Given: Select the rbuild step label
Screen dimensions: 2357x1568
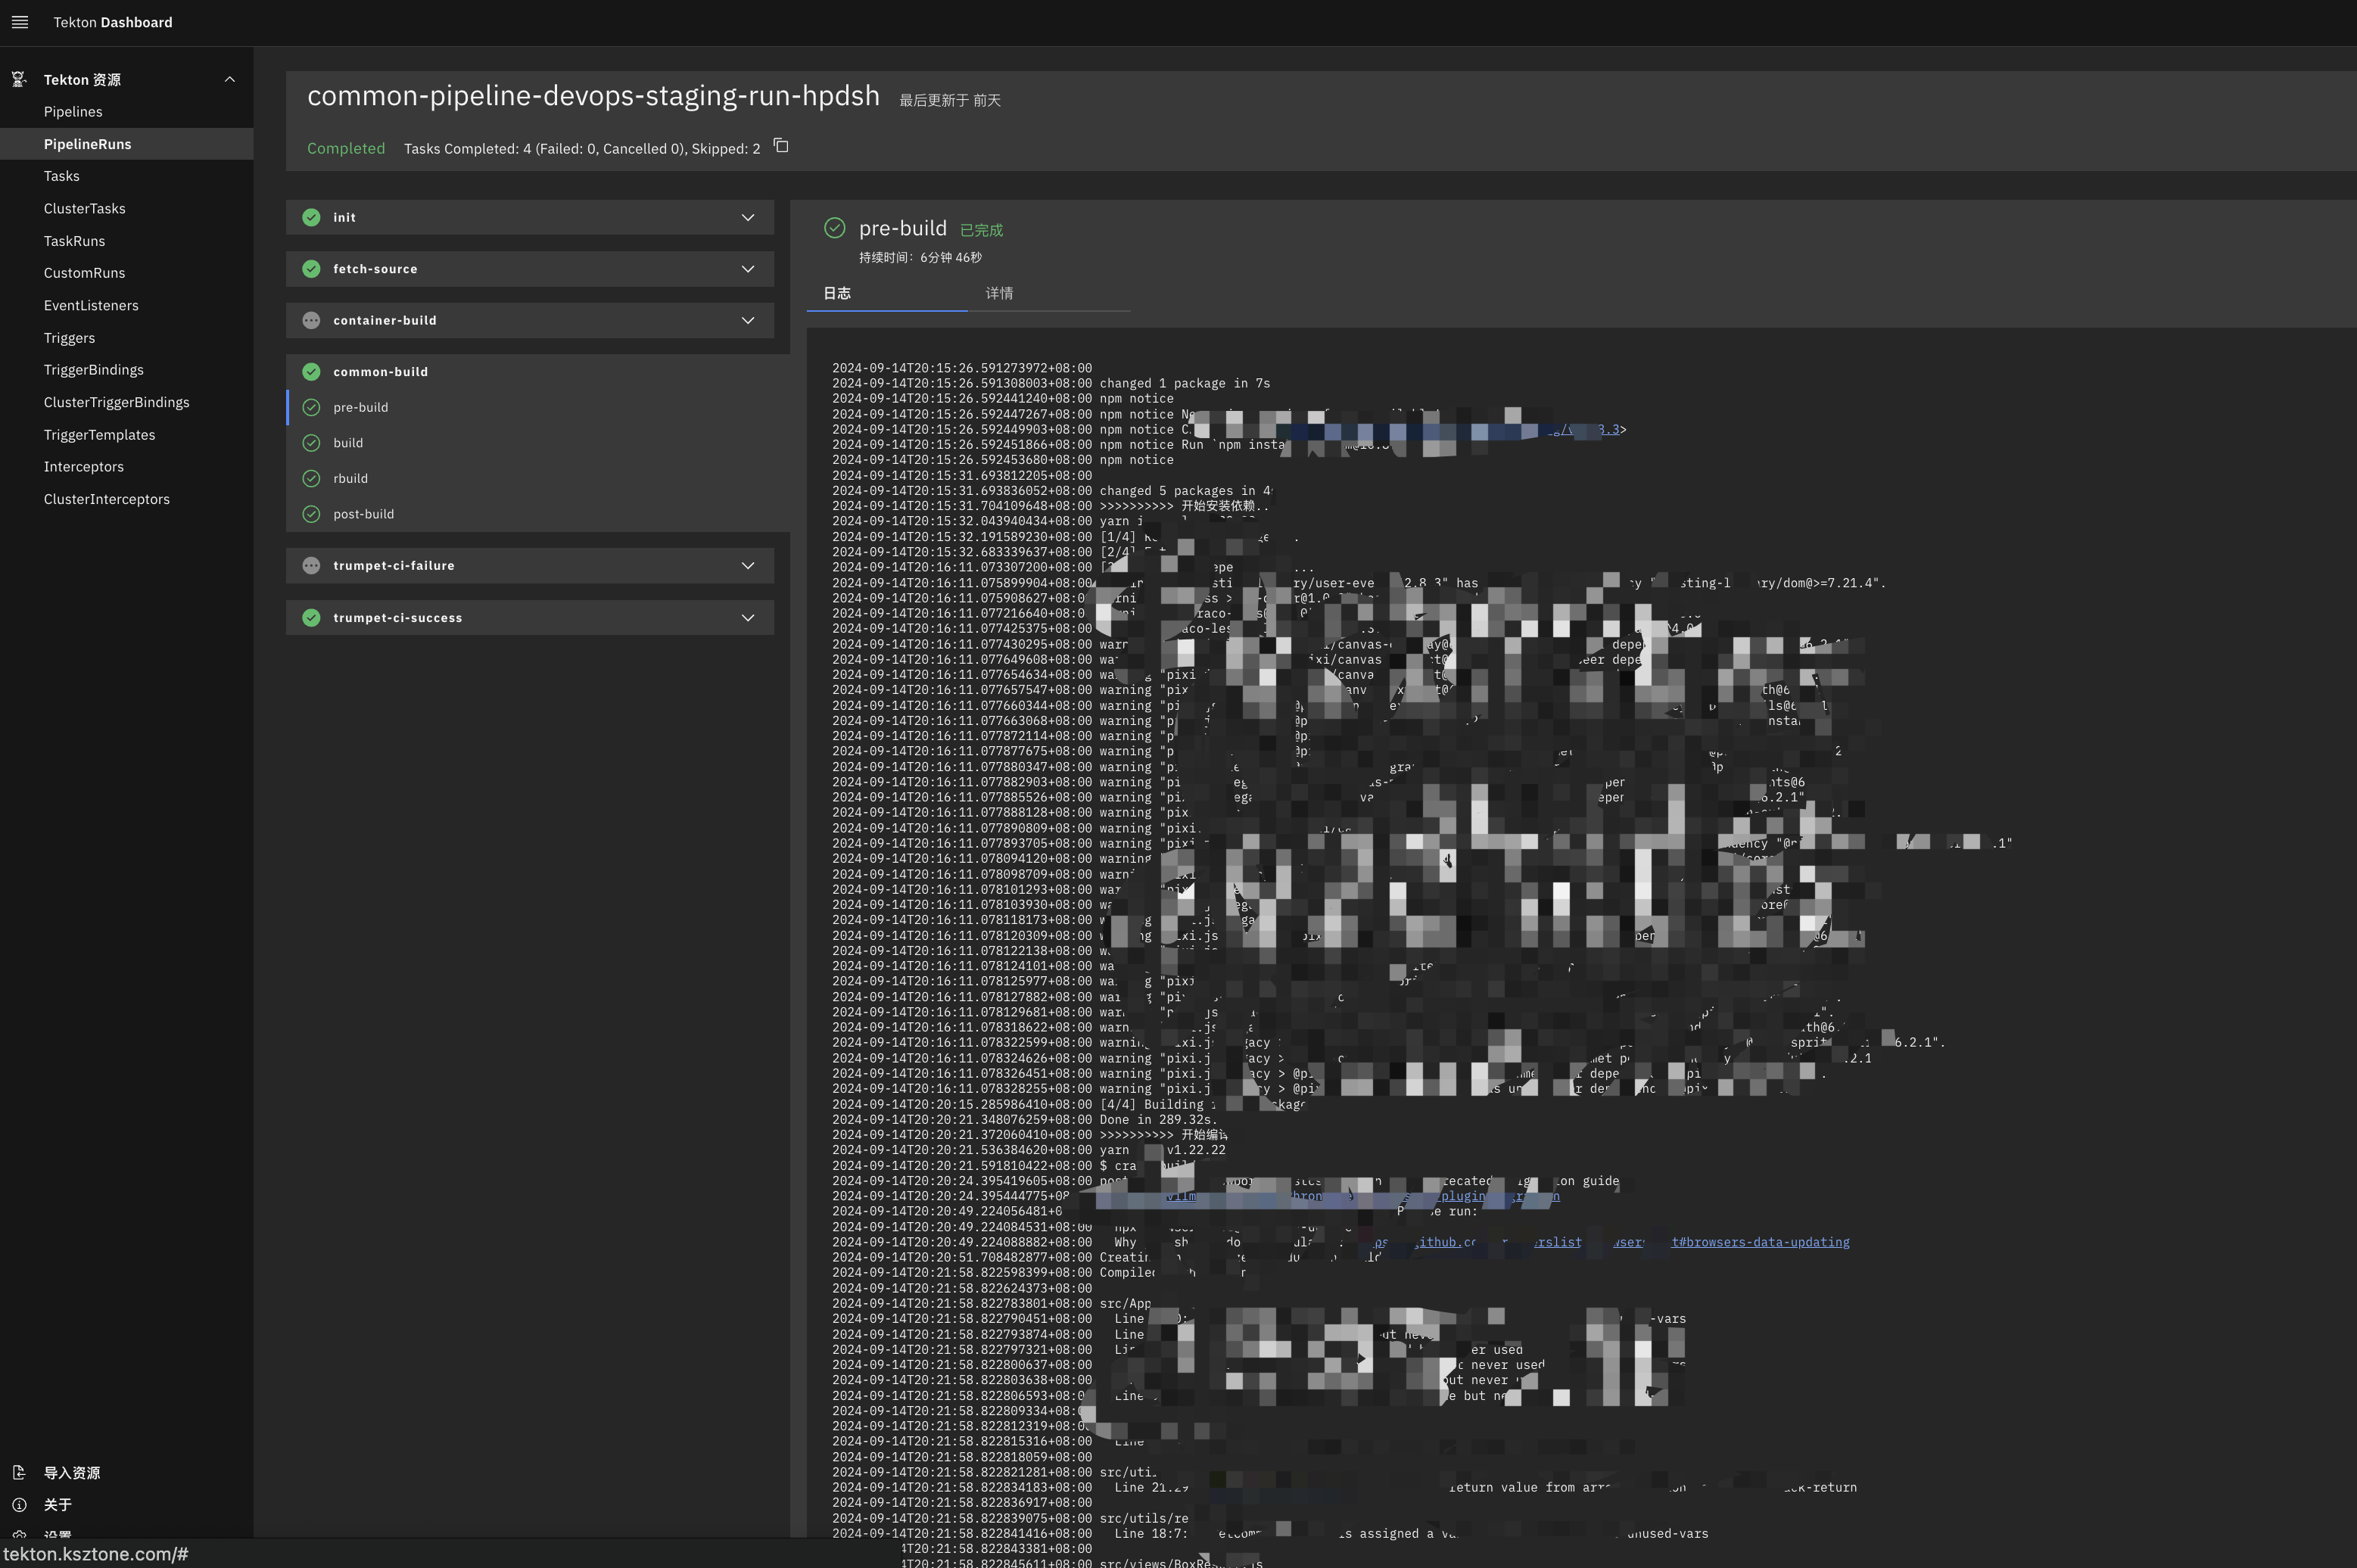Looking at the screenshot, I should tap(351, 478).
